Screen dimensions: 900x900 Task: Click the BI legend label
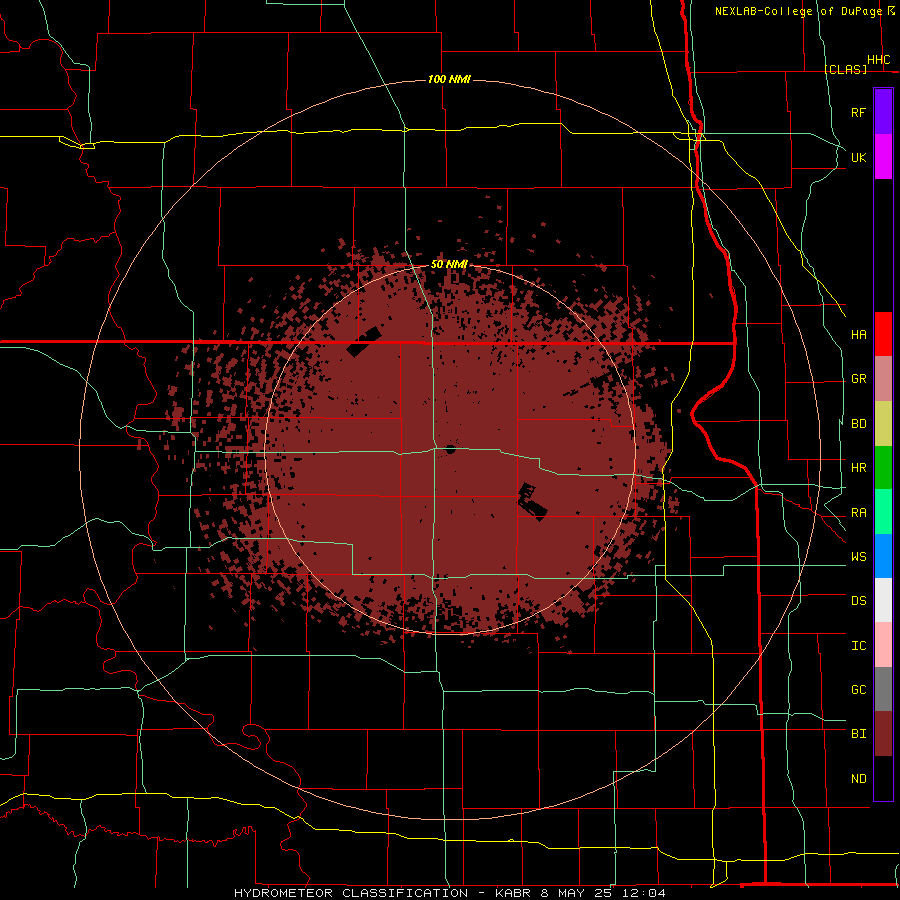[x=858, y=734]
